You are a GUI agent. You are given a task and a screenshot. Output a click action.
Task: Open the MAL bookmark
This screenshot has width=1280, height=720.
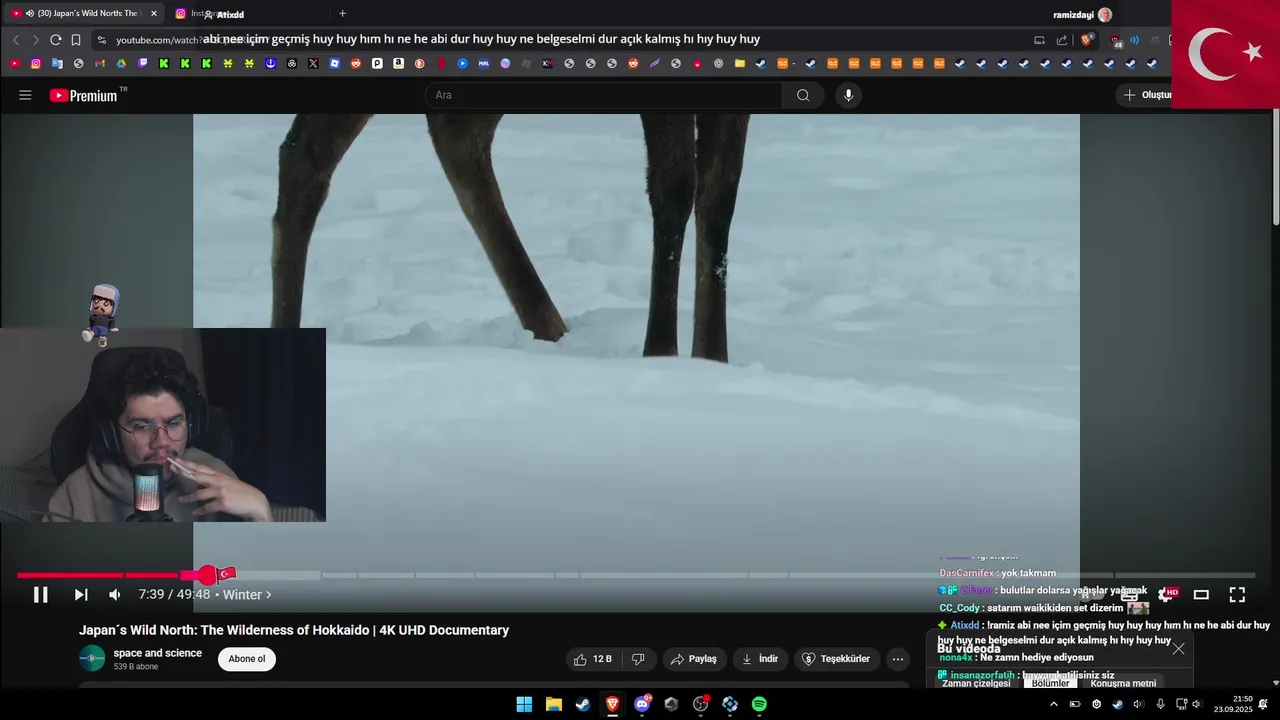484,63
